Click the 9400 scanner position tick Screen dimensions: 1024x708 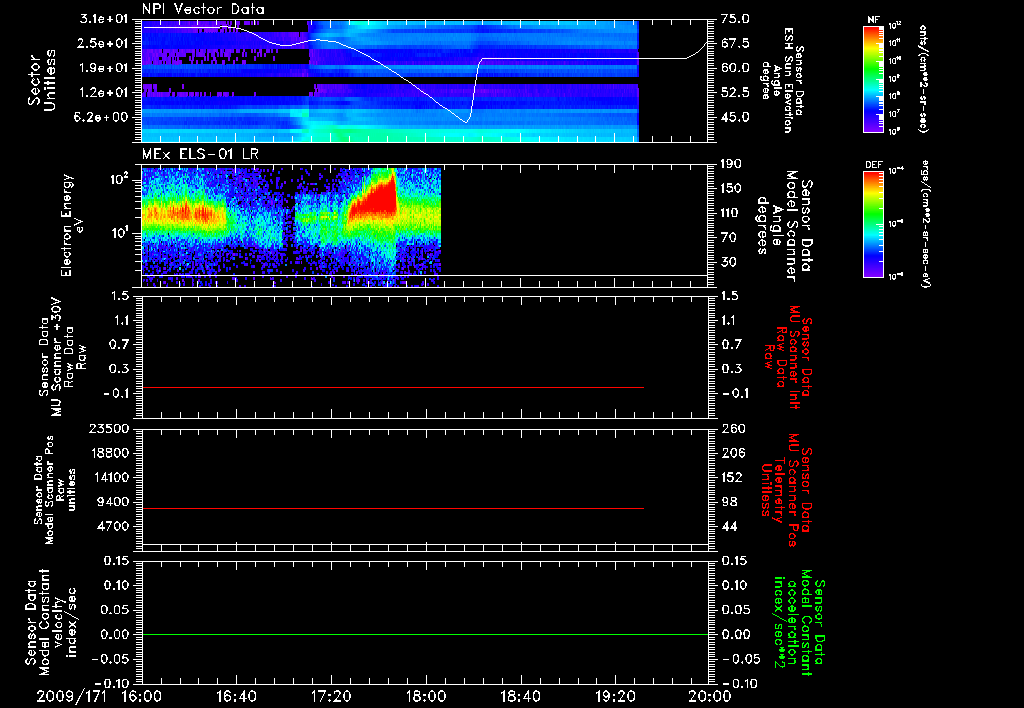coord(114,502)
